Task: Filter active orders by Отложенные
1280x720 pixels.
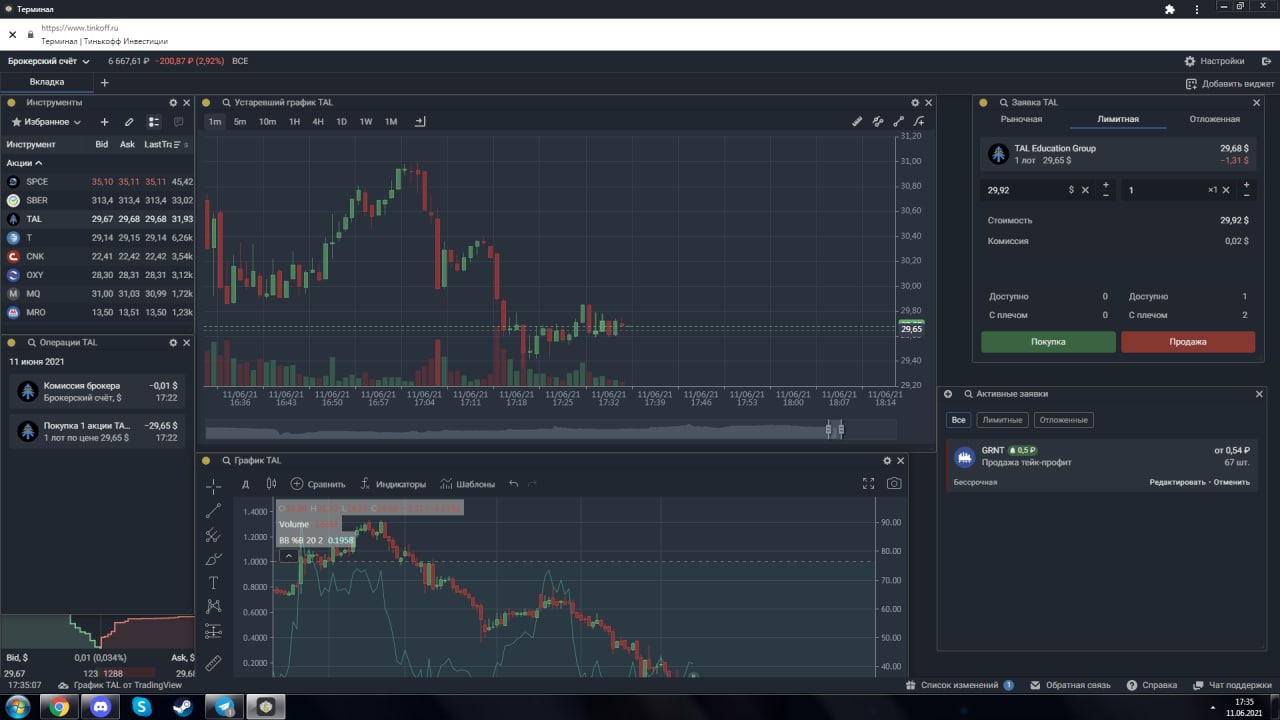Action: point(1064,420)
